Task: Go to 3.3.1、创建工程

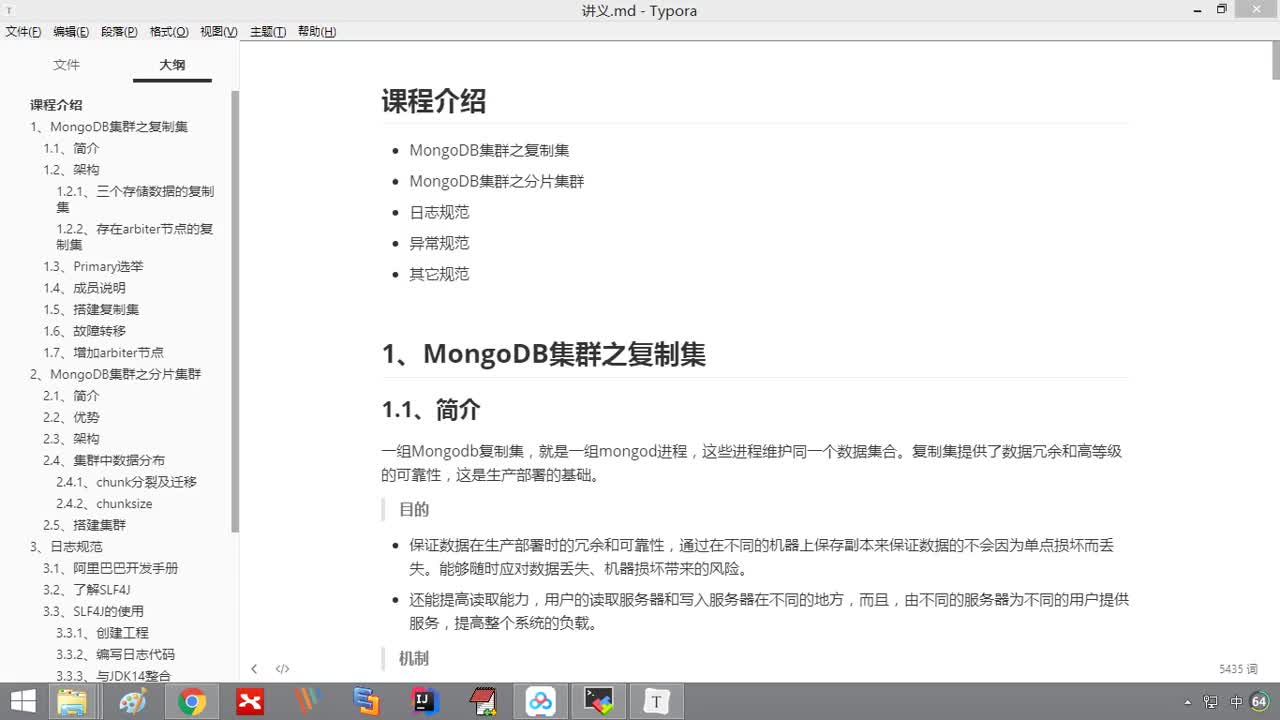Action: [102, 633]
